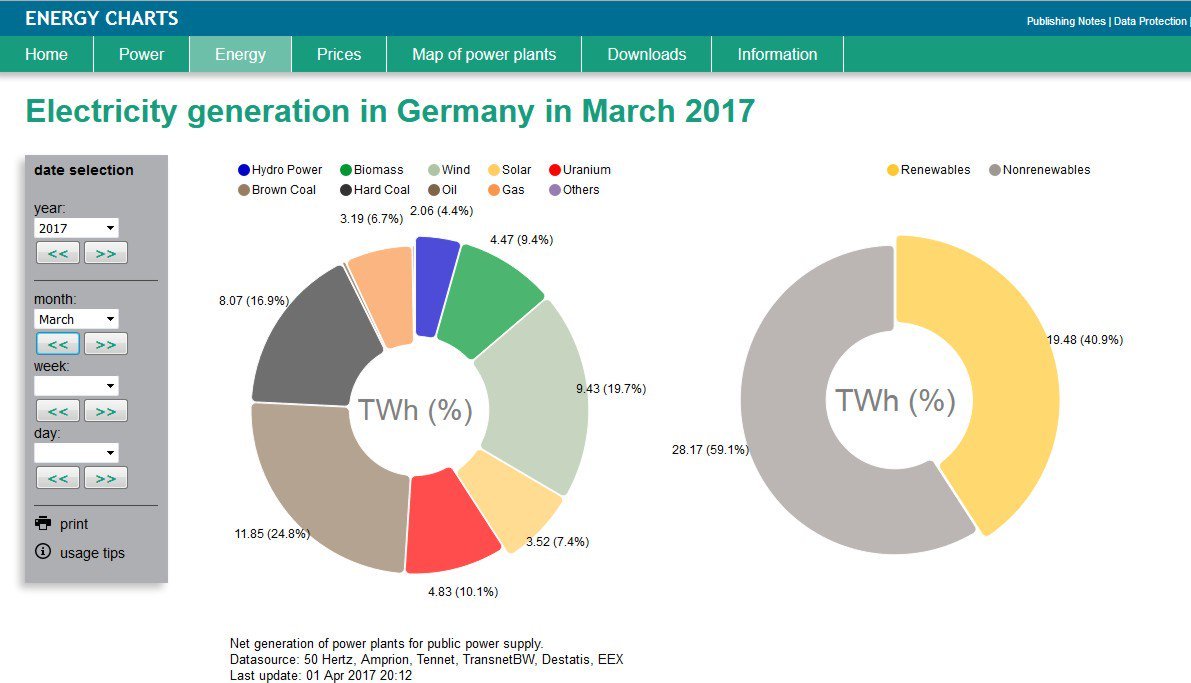Expand the empty day dropdown

click(76, 453)
